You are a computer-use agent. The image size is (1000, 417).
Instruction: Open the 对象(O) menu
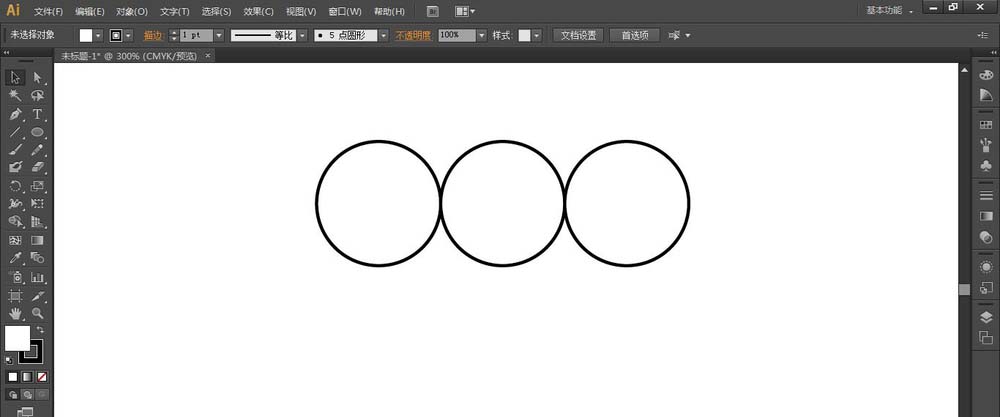click(131, 12)
